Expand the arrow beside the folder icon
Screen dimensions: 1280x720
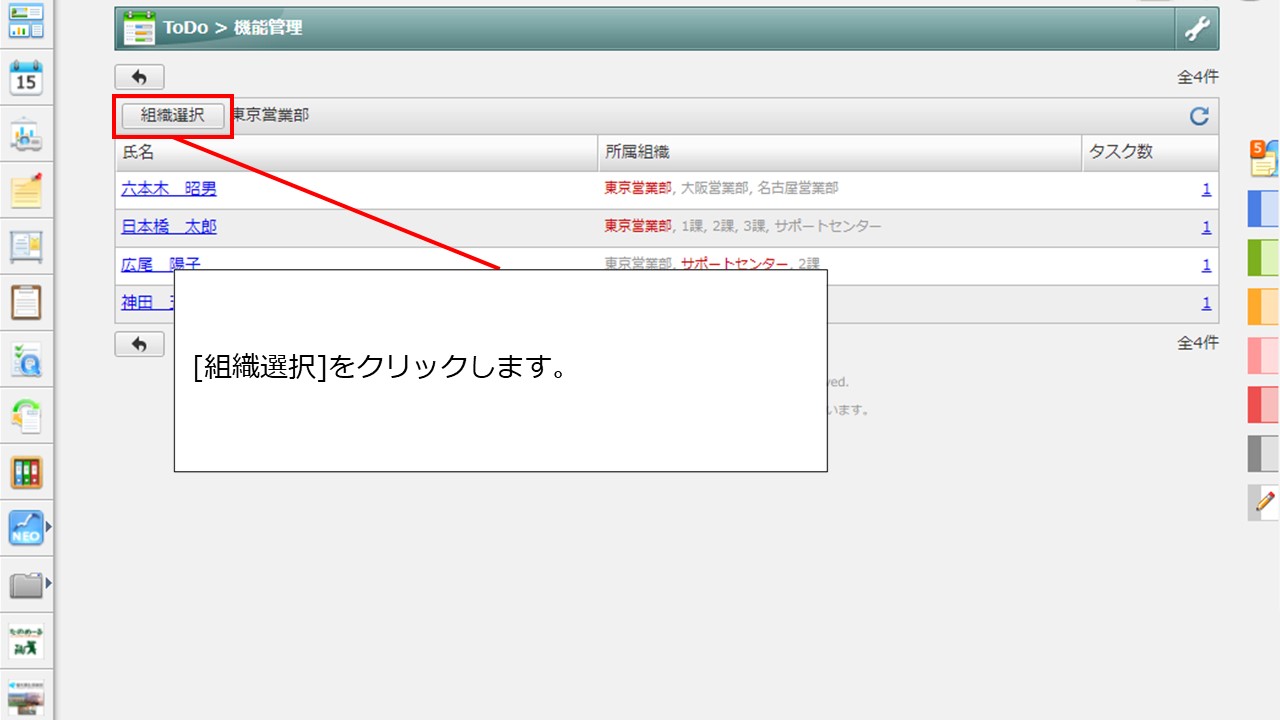coord(48,582)
